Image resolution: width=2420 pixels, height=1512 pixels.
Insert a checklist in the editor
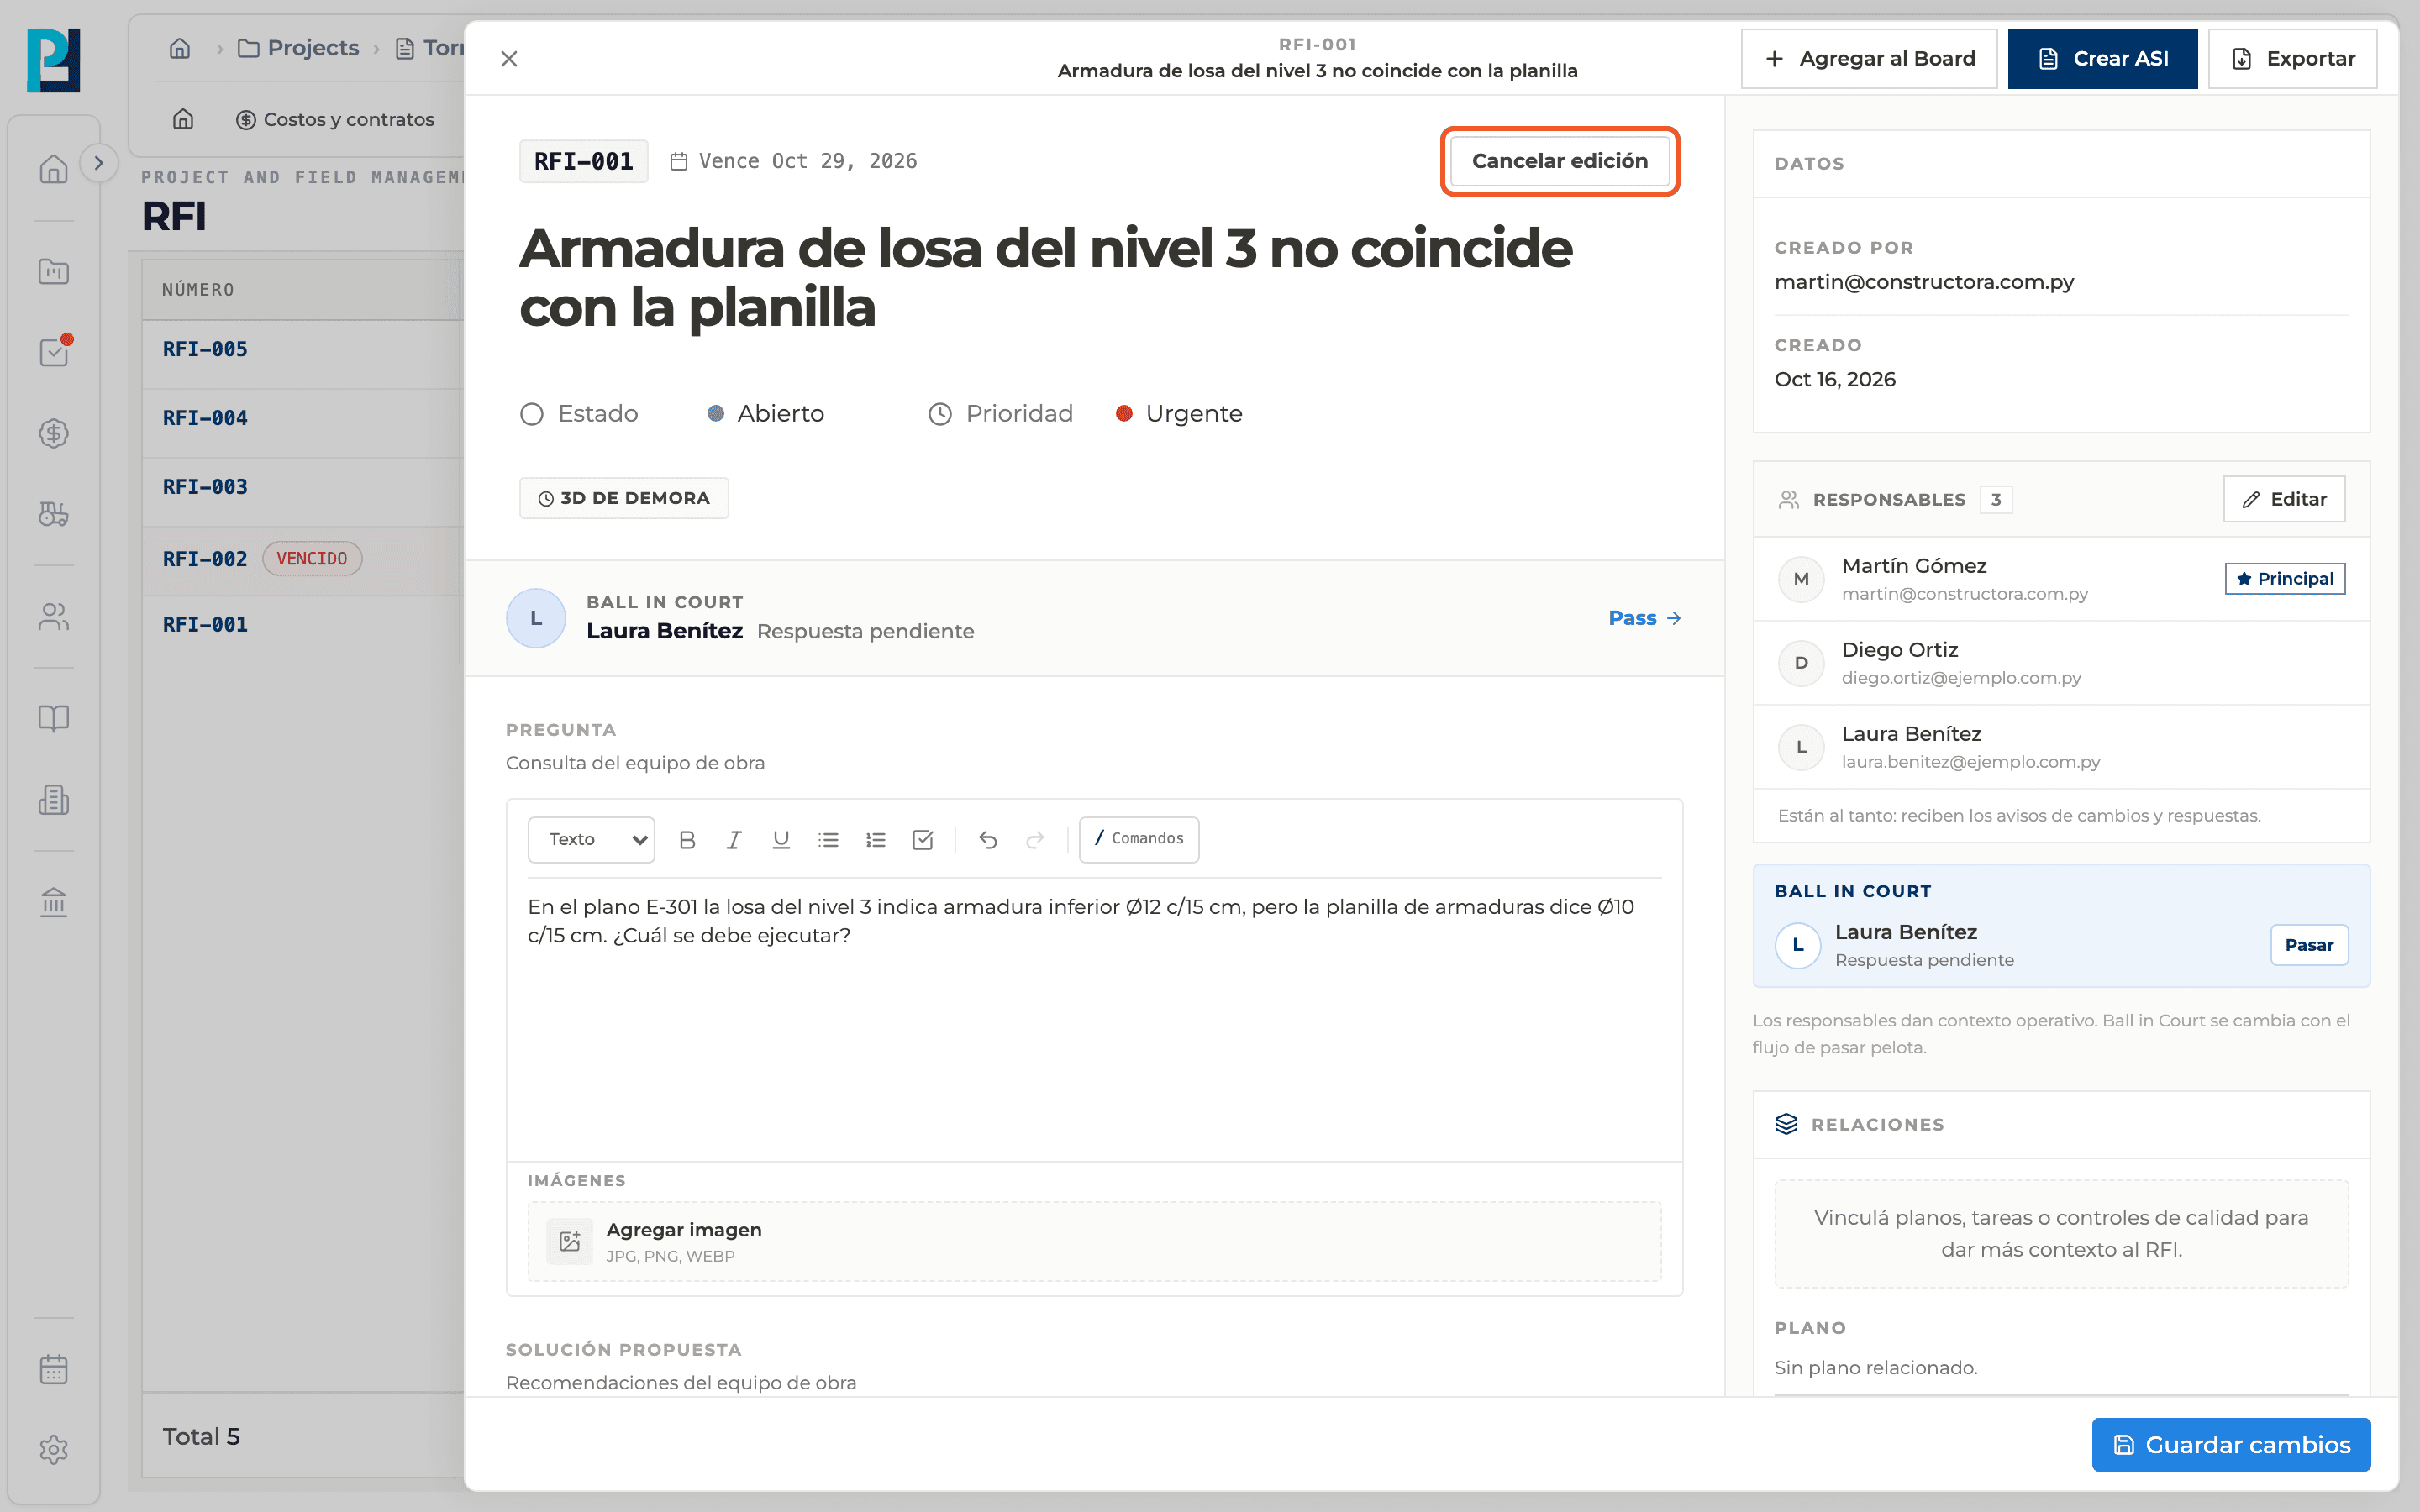click(x=923, y=839)
